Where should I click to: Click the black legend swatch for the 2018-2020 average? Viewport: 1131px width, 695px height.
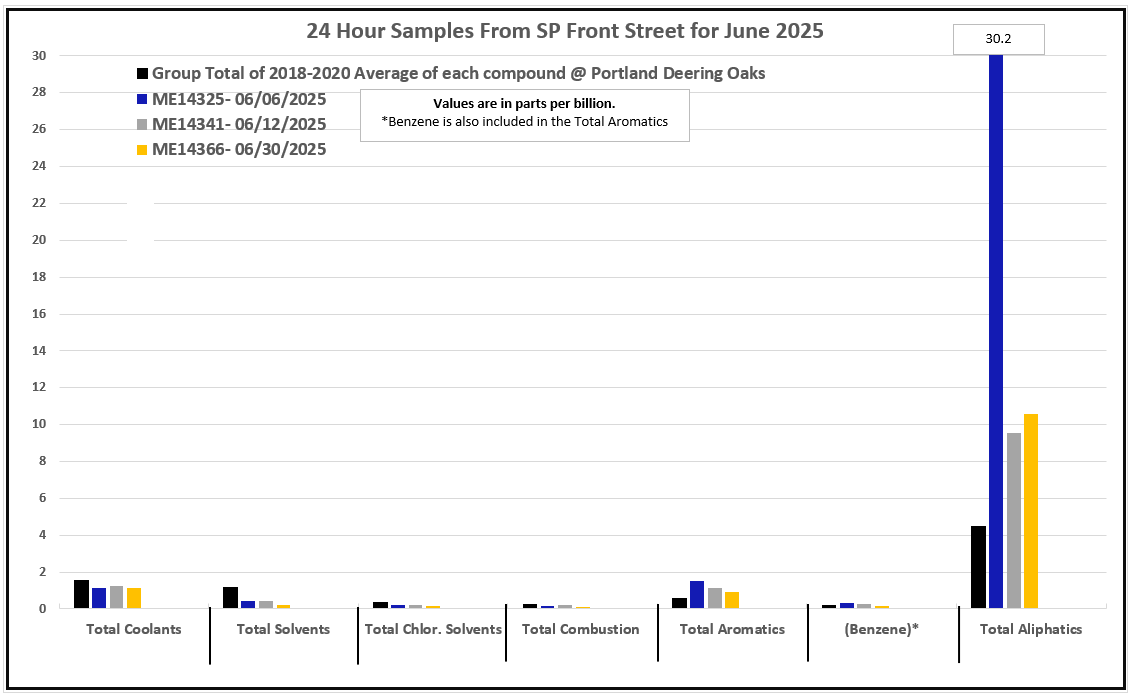coord(143,74)
